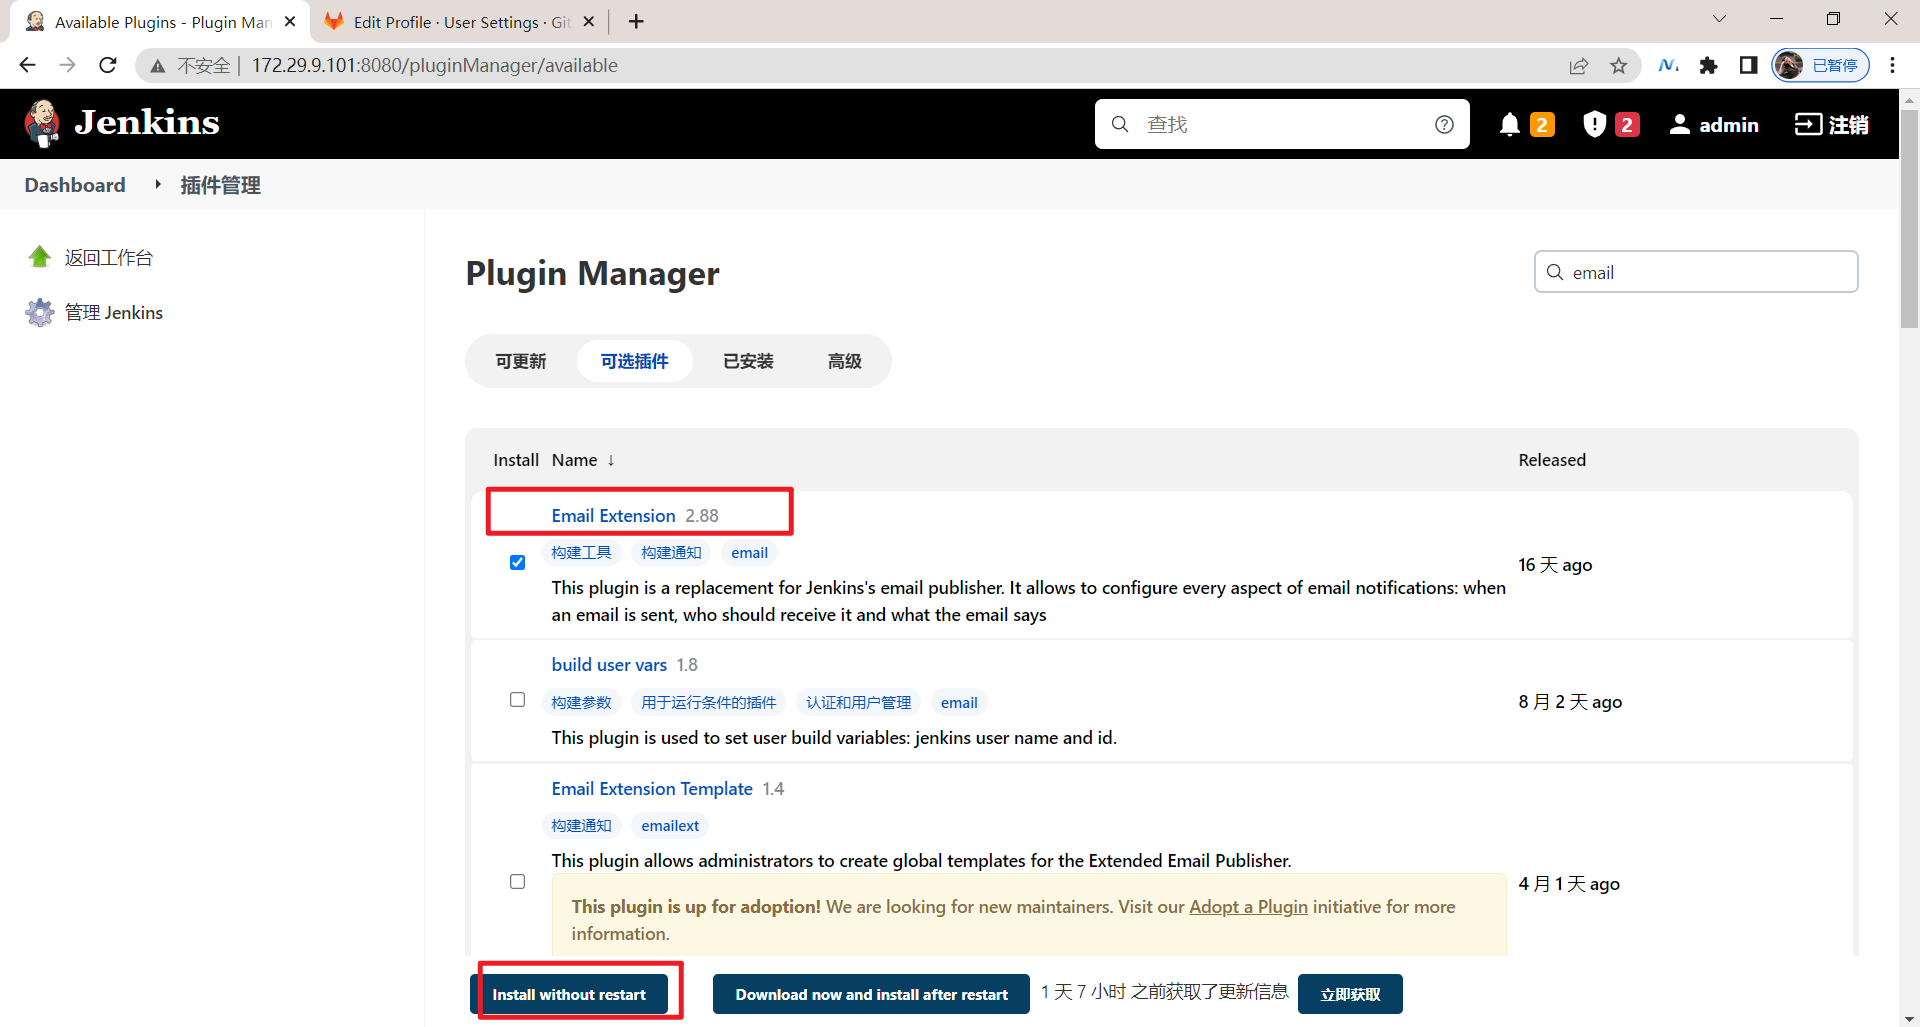Open the admin user profile

coord(1714,124)
